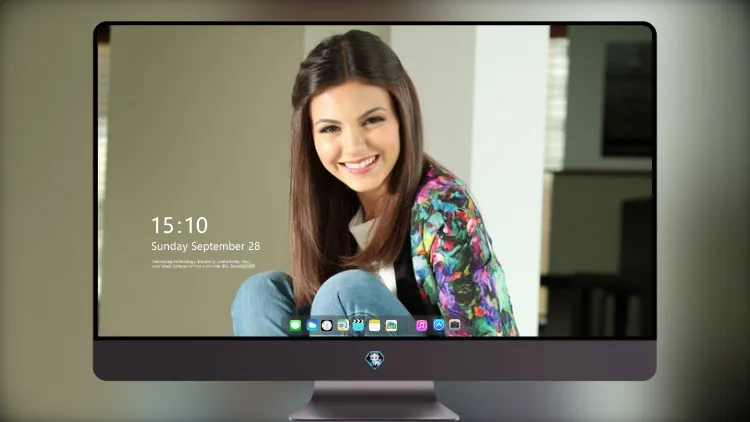
Task: Open the yellow Notes app in dock
Action: [375, 326]
